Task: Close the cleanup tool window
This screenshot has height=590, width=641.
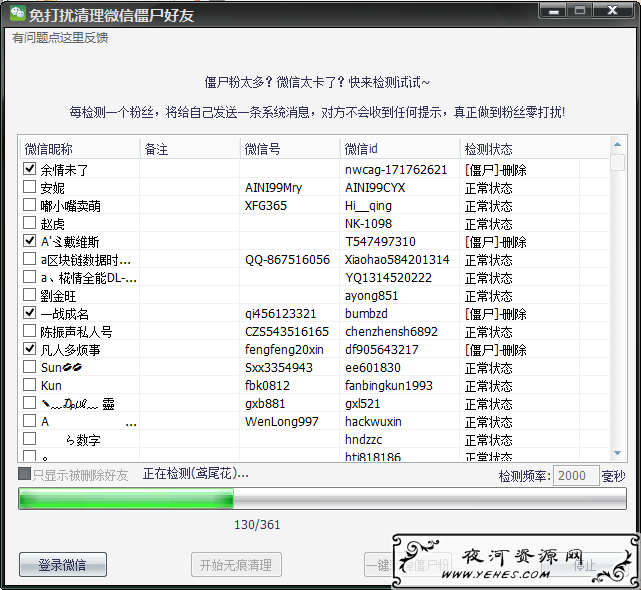Action: pyautogui.click(x=612, y=11)
